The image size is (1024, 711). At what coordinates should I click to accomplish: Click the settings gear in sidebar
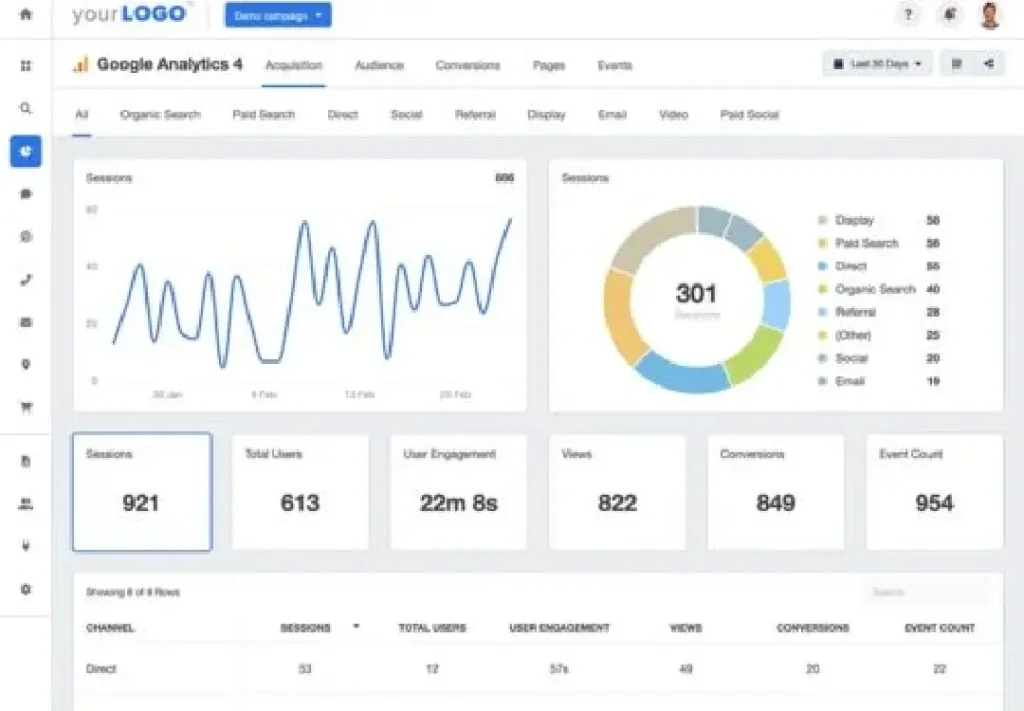(x=25, y=589)
